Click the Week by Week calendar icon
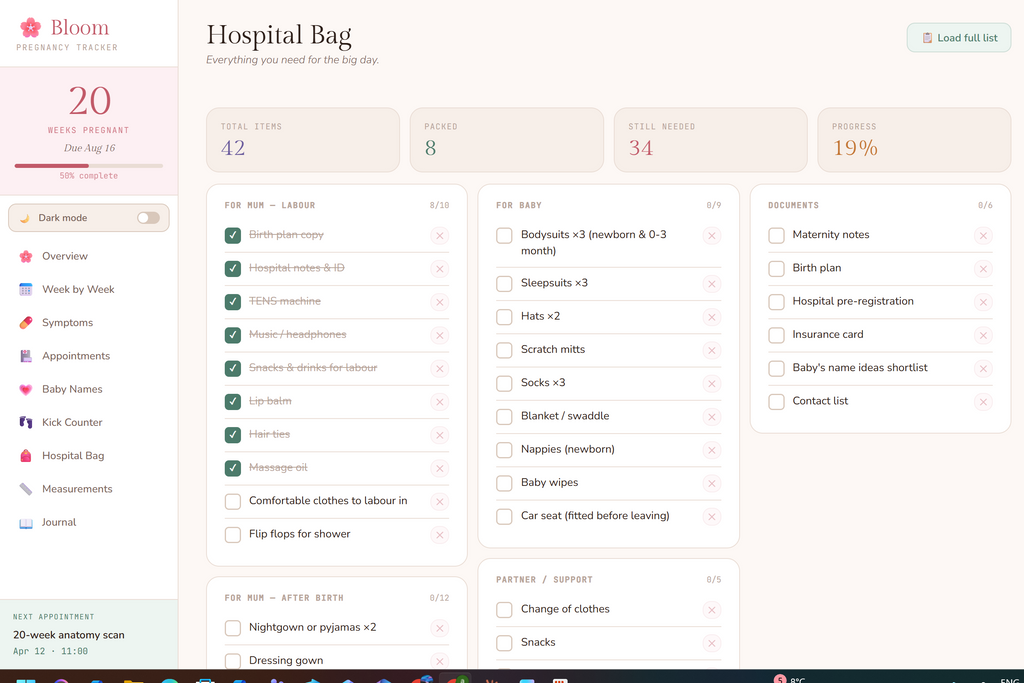This screenshot has height=683, width=1024. click(26, 289)
